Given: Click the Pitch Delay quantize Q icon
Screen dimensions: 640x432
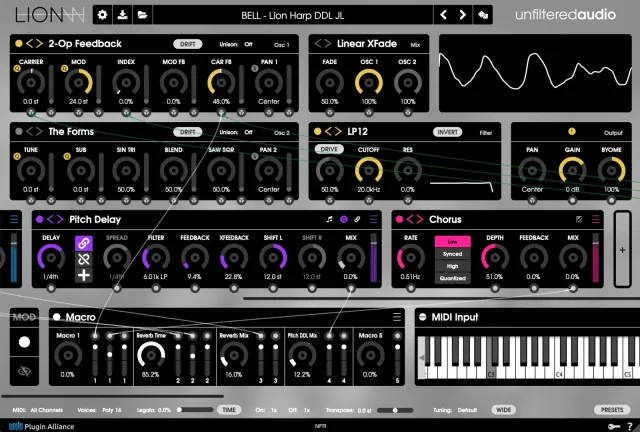Looking at the screenshot, I should pos(344,220).
